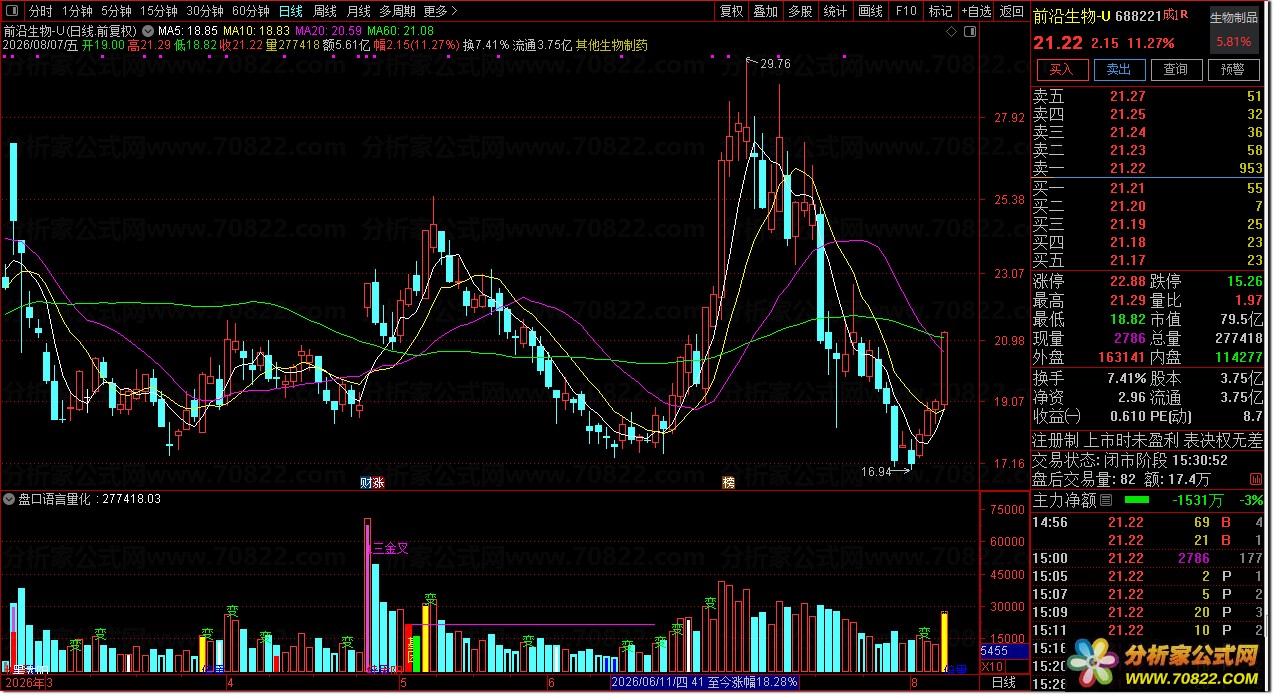The image size is (1275, 695).
Task: Click the 2026/06/11 涨幅18.28% info bar
Action: pos(703,682)
